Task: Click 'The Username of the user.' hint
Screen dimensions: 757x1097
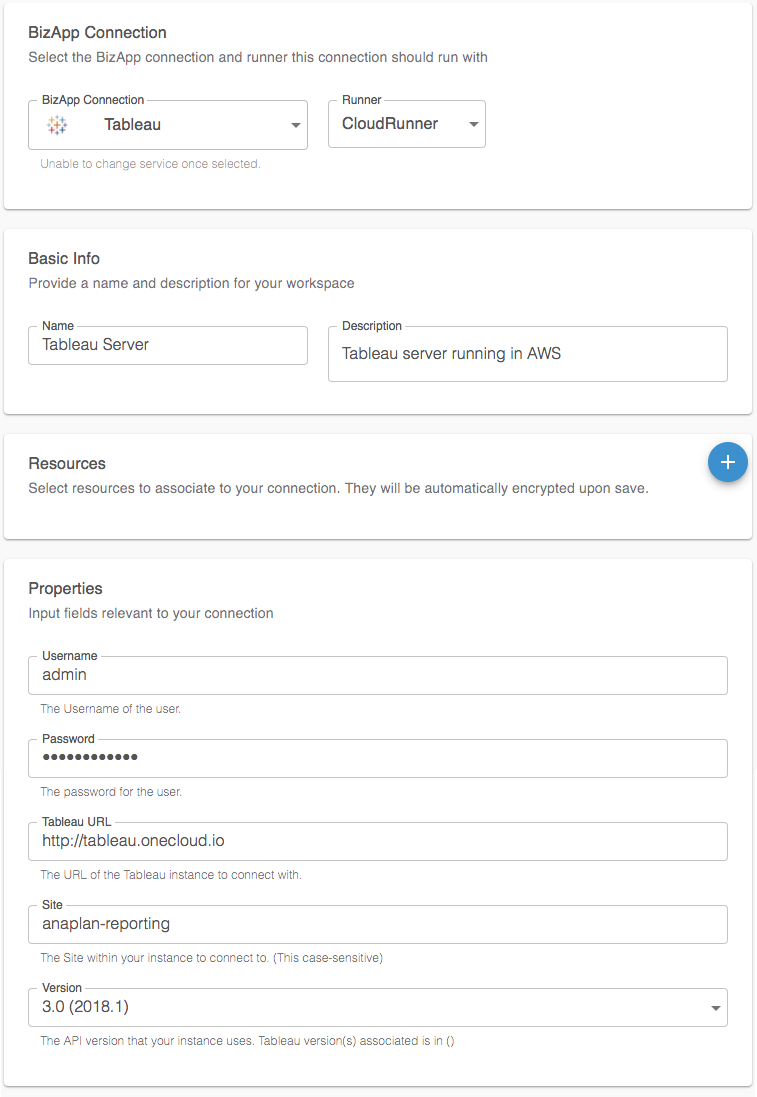Action: [111, 709]
